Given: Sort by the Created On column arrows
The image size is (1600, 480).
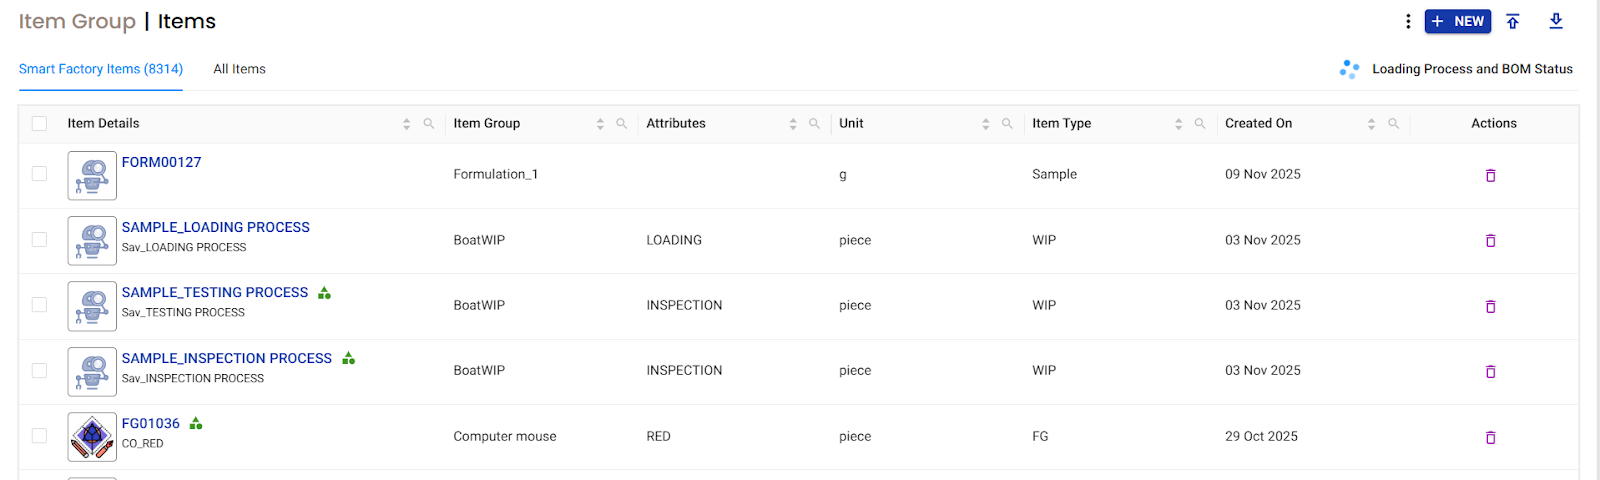Looking at the screenshot, I should (1371, 124).
